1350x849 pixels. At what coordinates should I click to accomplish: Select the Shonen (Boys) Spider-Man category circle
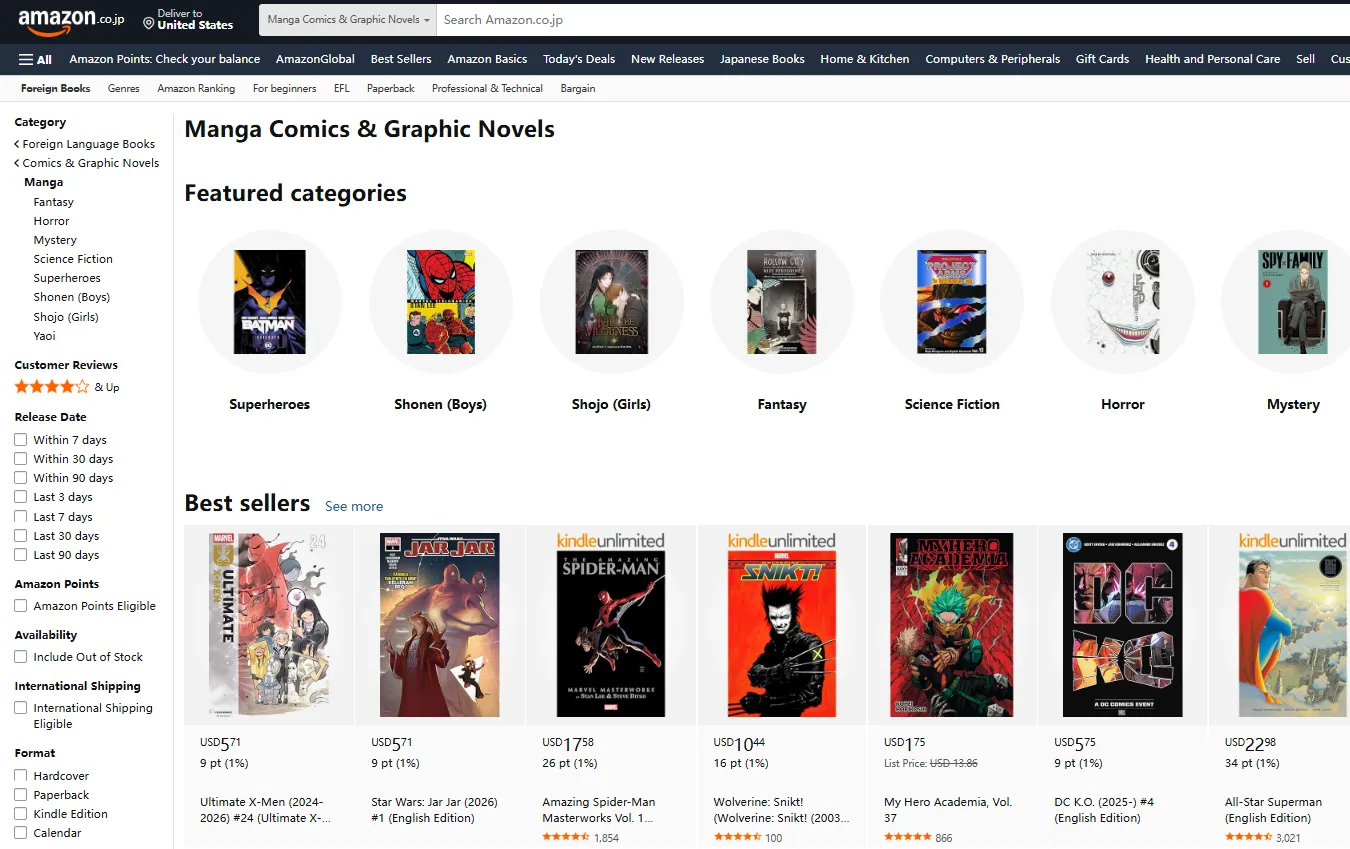tap(440, 302)
